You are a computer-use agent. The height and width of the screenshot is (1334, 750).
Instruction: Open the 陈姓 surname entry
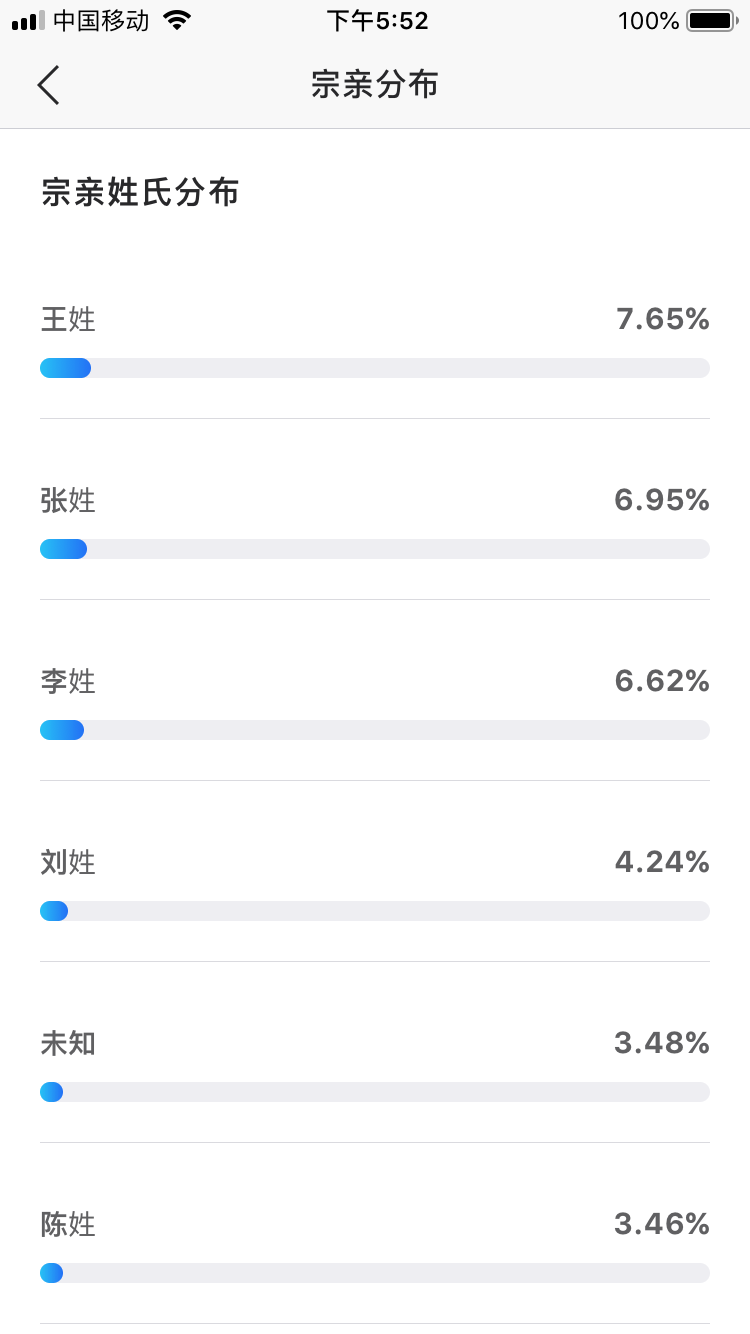click(68, 1224)
